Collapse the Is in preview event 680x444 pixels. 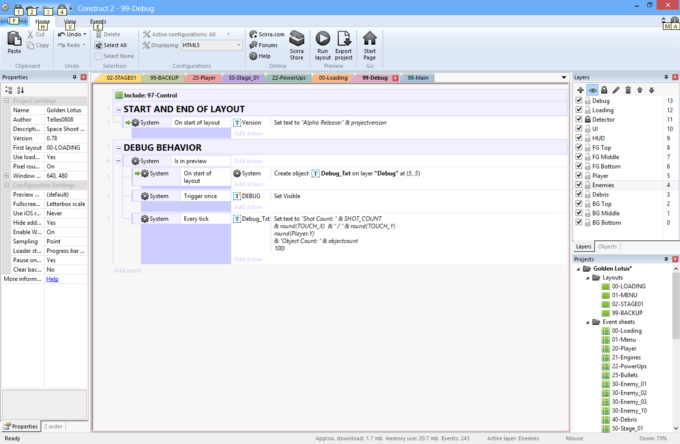pos(118,161)
